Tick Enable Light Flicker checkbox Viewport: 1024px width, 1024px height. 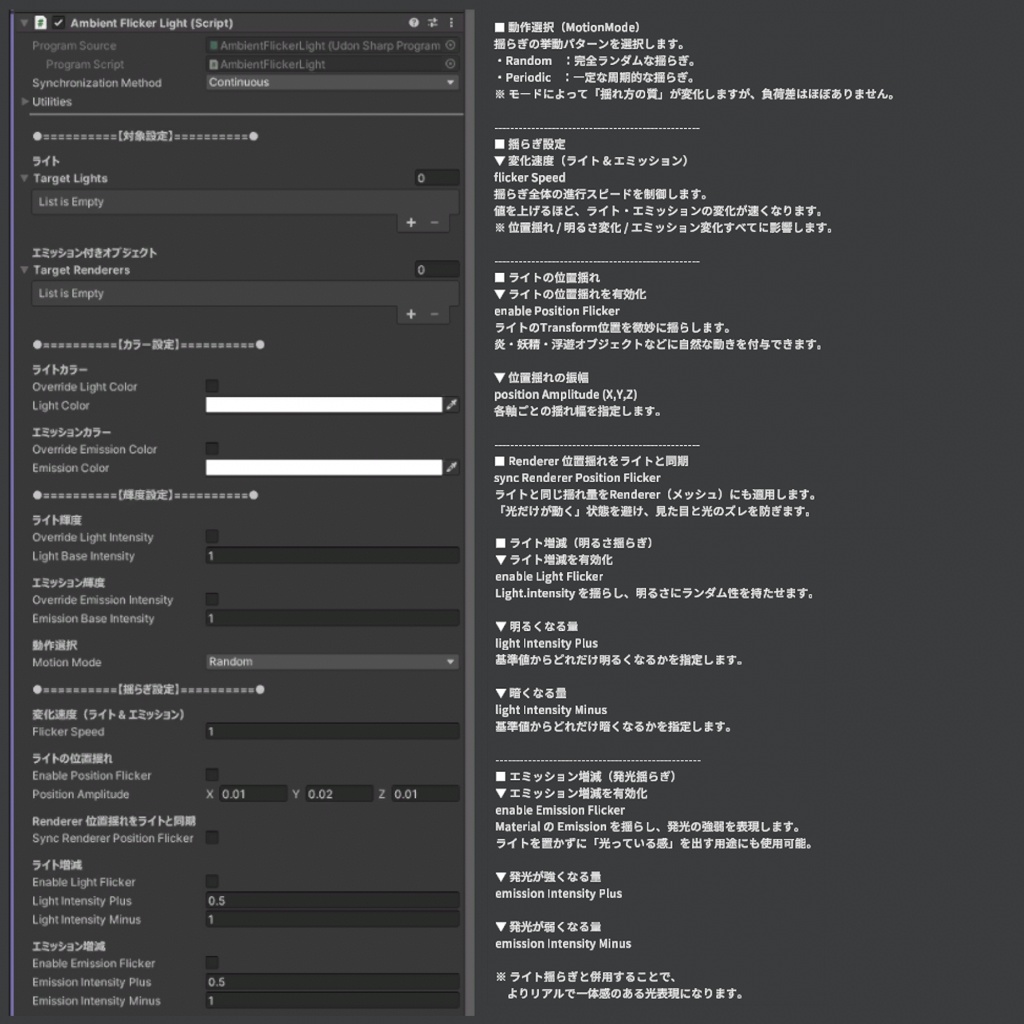pyautogui.click(x=212, y=882)
